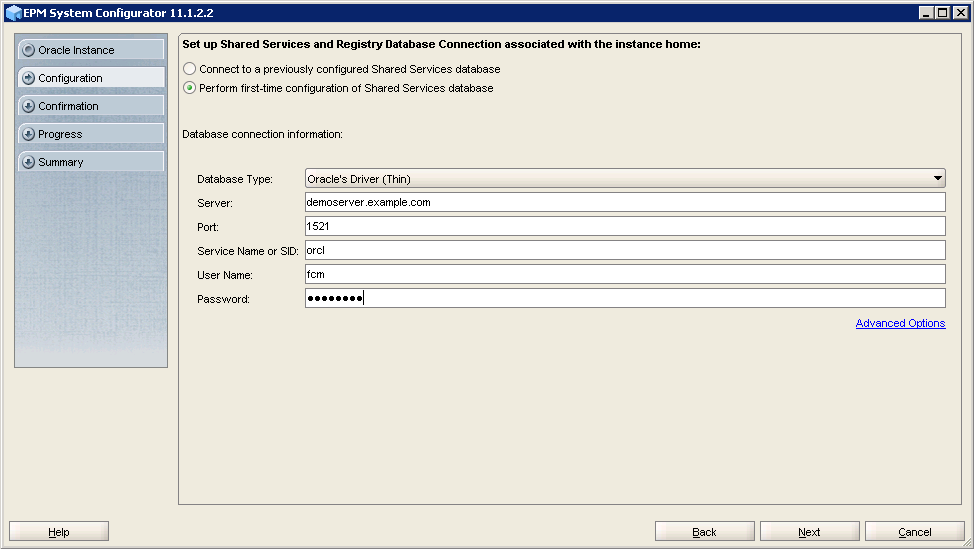Click the Summary step arrow icon

pos(28,162)
